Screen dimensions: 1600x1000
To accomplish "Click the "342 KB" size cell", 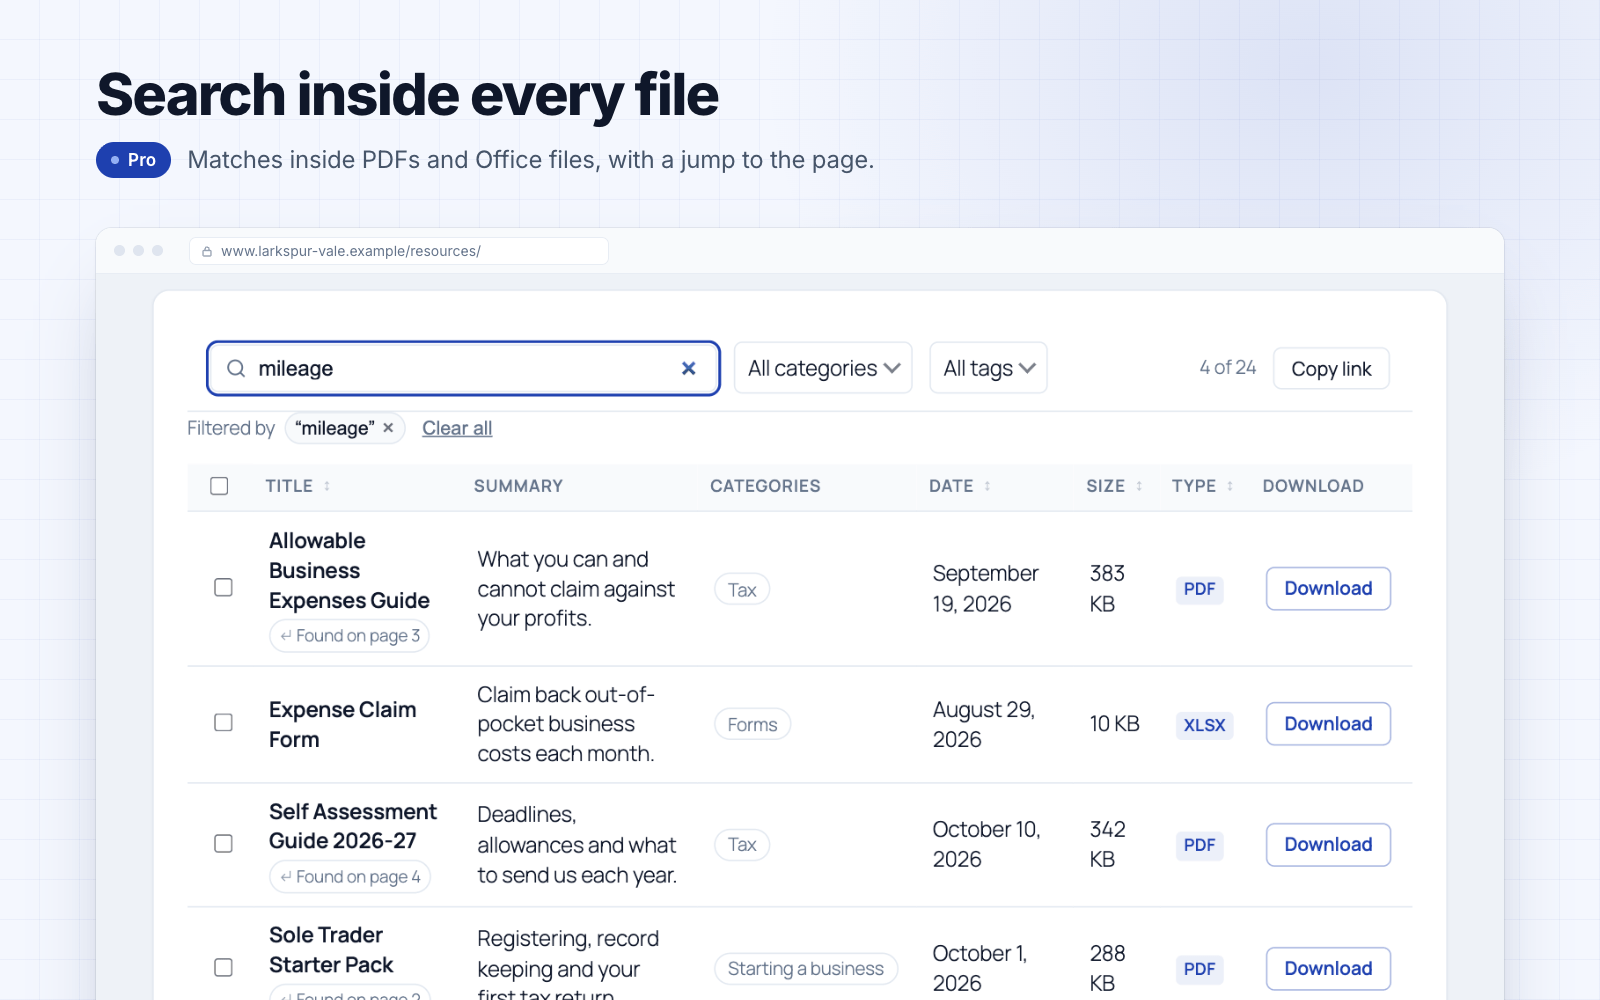I will click(x=1107, y=844).
